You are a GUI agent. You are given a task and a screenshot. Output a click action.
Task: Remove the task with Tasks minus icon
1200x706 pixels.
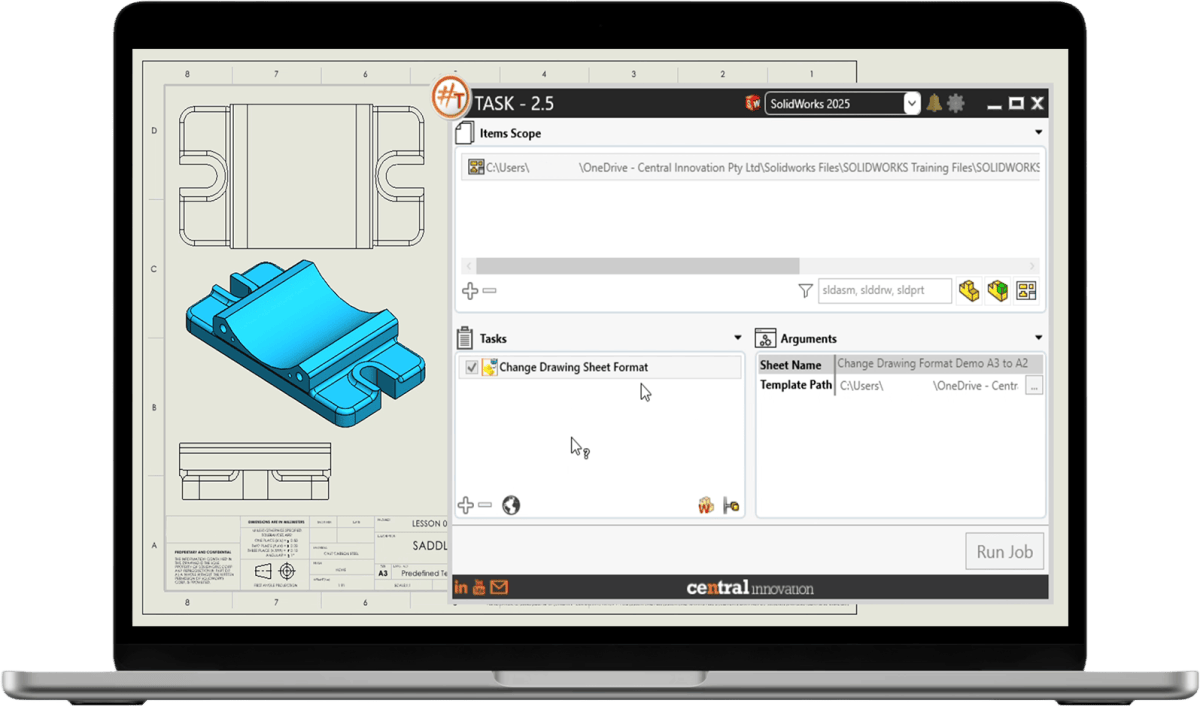point(485,505)
